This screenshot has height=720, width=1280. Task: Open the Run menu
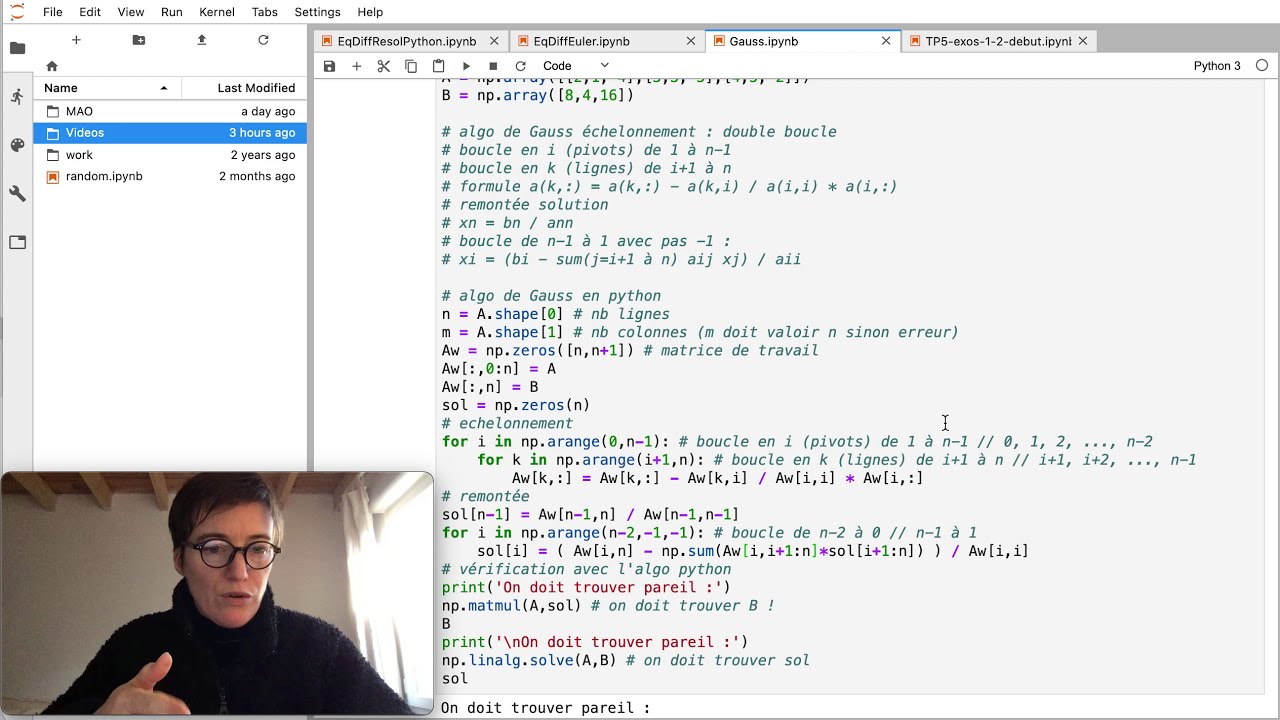171,12
